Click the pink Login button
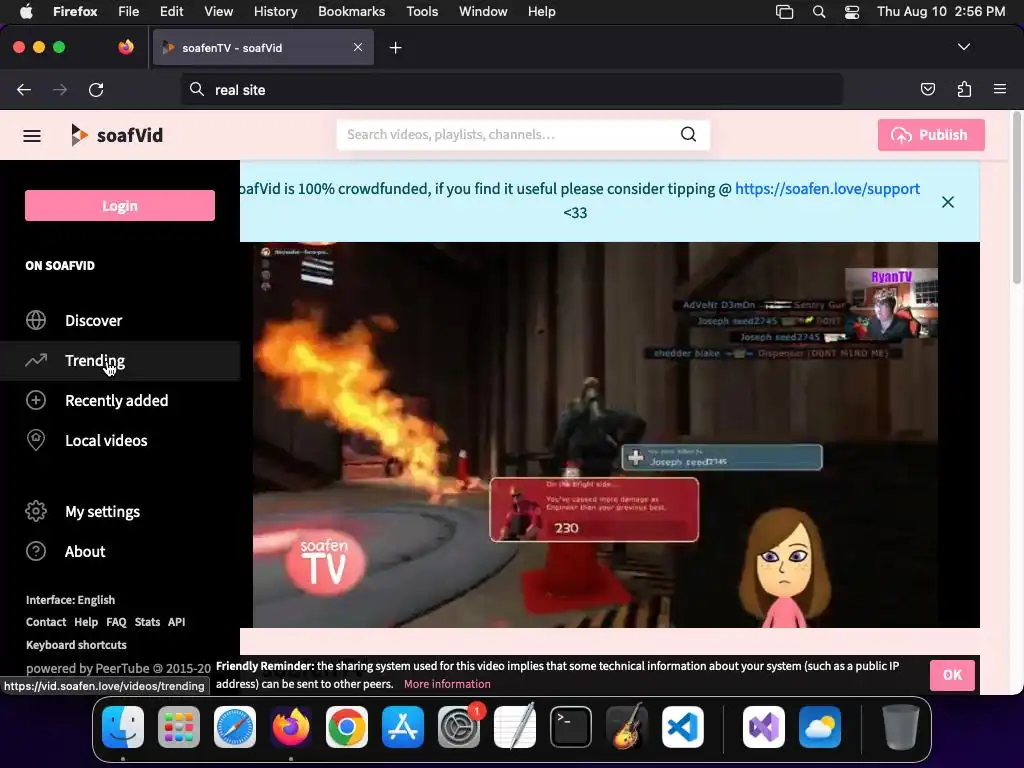1024x768 pixels. coord(120,206)
